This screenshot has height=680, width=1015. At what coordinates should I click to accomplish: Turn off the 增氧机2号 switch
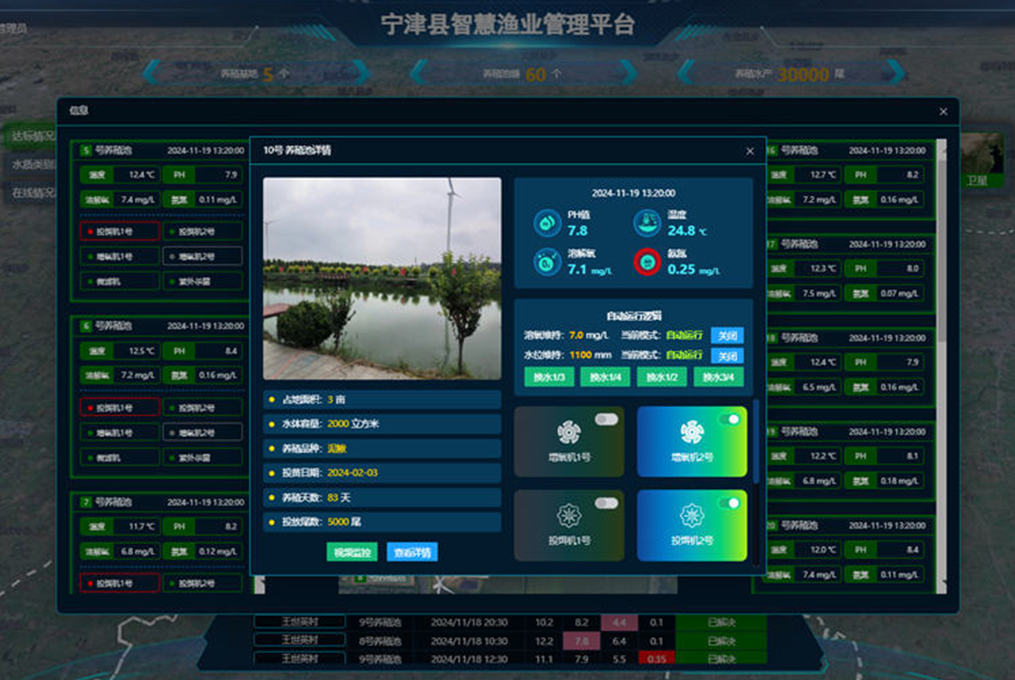[x=729, y=420]
